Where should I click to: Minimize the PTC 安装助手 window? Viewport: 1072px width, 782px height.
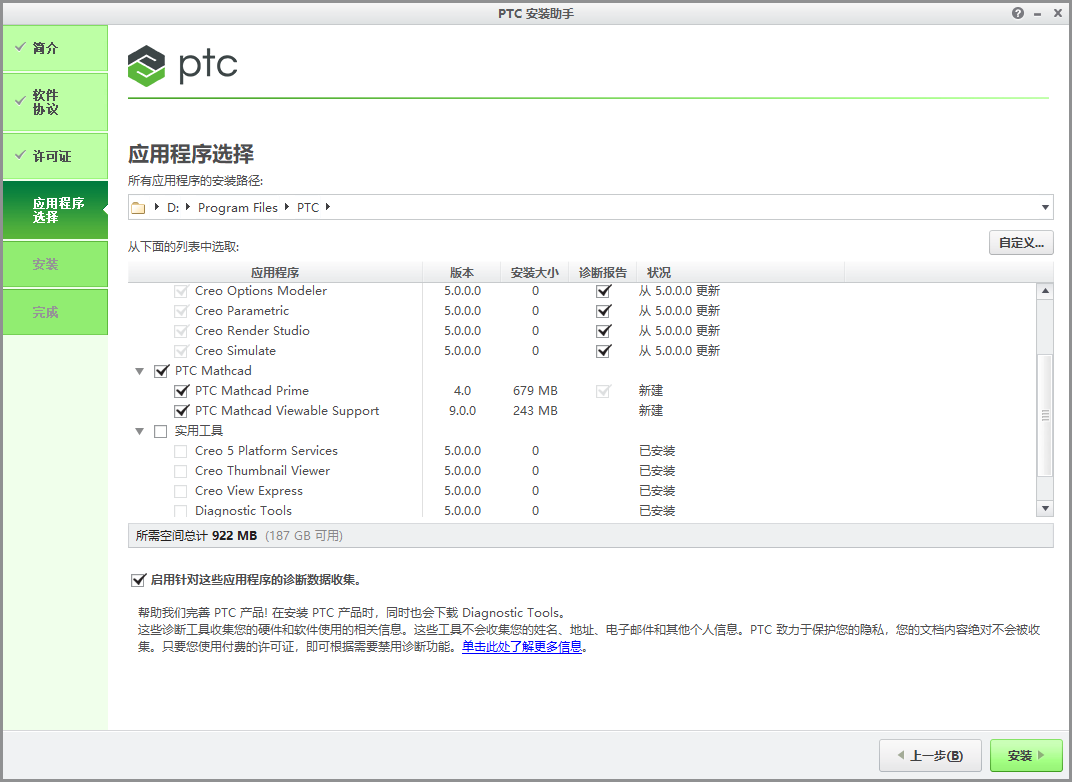(x=1037, y=14)
